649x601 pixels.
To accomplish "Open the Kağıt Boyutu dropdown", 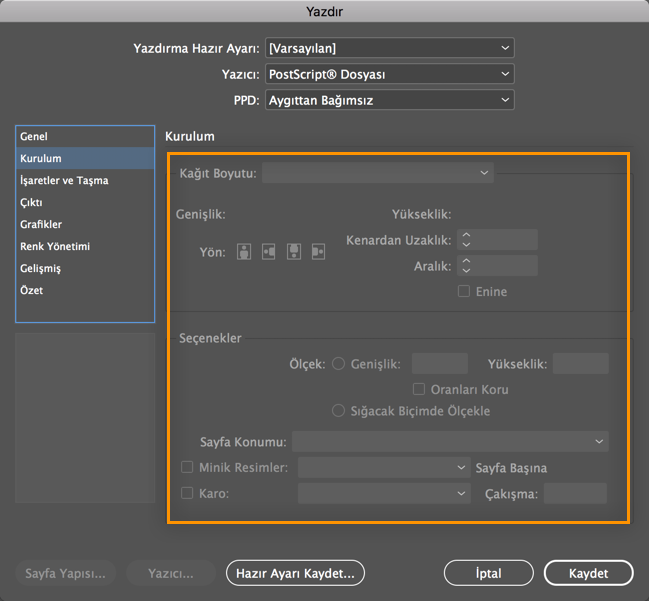I will point(378,173).
